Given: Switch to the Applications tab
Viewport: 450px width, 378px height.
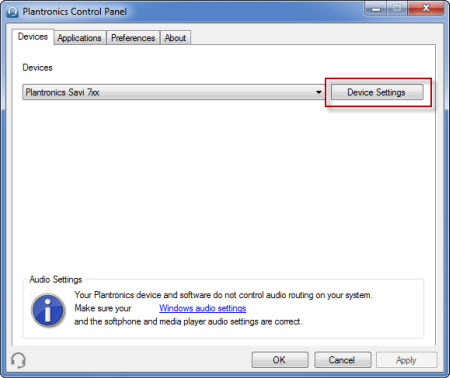Looking at the screenshot, I should 79,38.
